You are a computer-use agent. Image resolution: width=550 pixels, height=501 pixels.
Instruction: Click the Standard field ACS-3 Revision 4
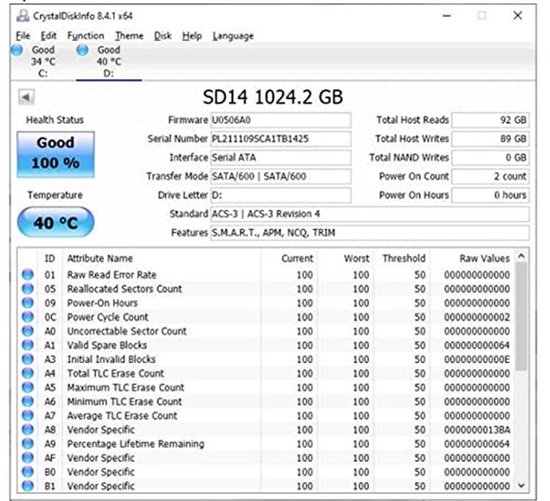370,214
